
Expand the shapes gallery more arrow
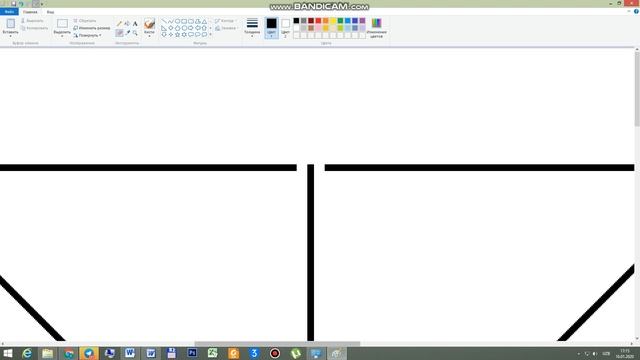(x=211, y=35)
